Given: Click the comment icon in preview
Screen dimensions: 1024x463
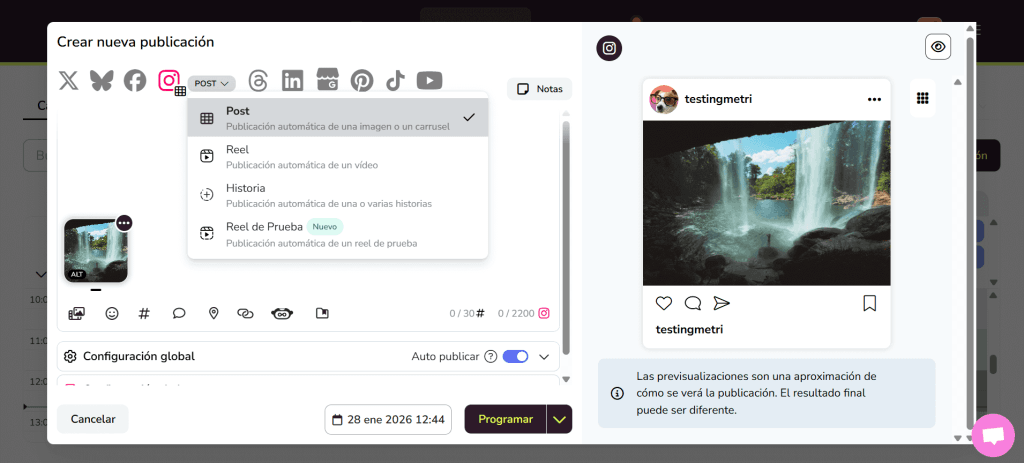Looking at the screenshot, I should (693, 303).
